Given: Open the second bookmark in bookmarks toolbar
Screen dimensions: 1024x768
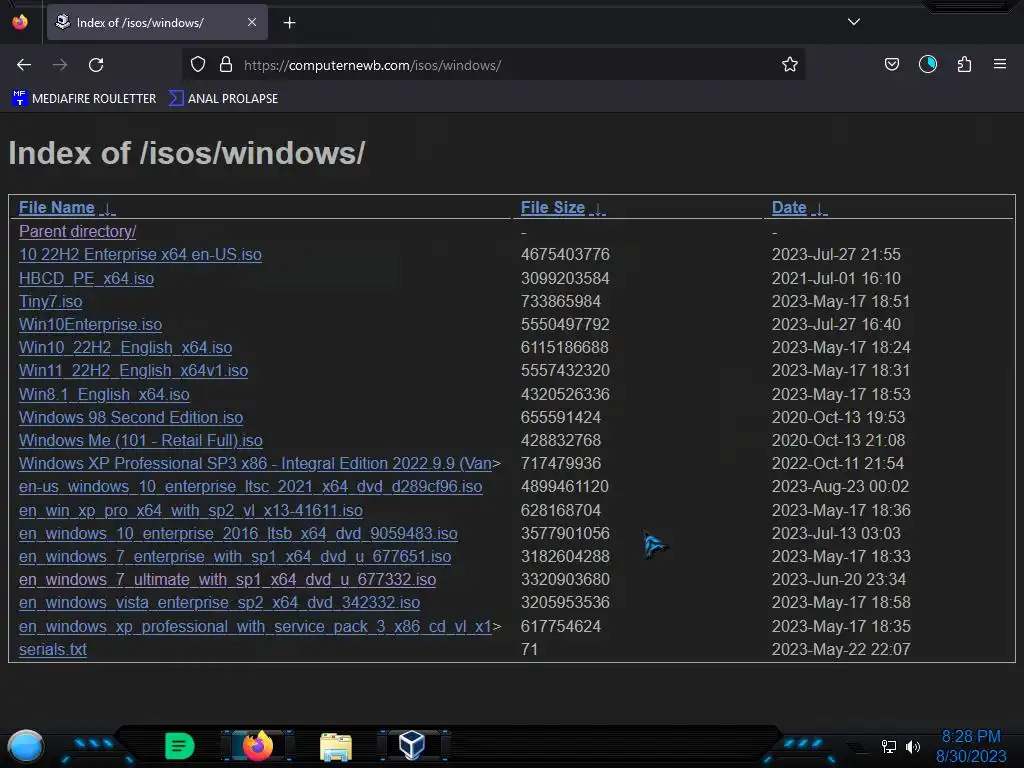Looking at the screenshot, I should point(223,99).
